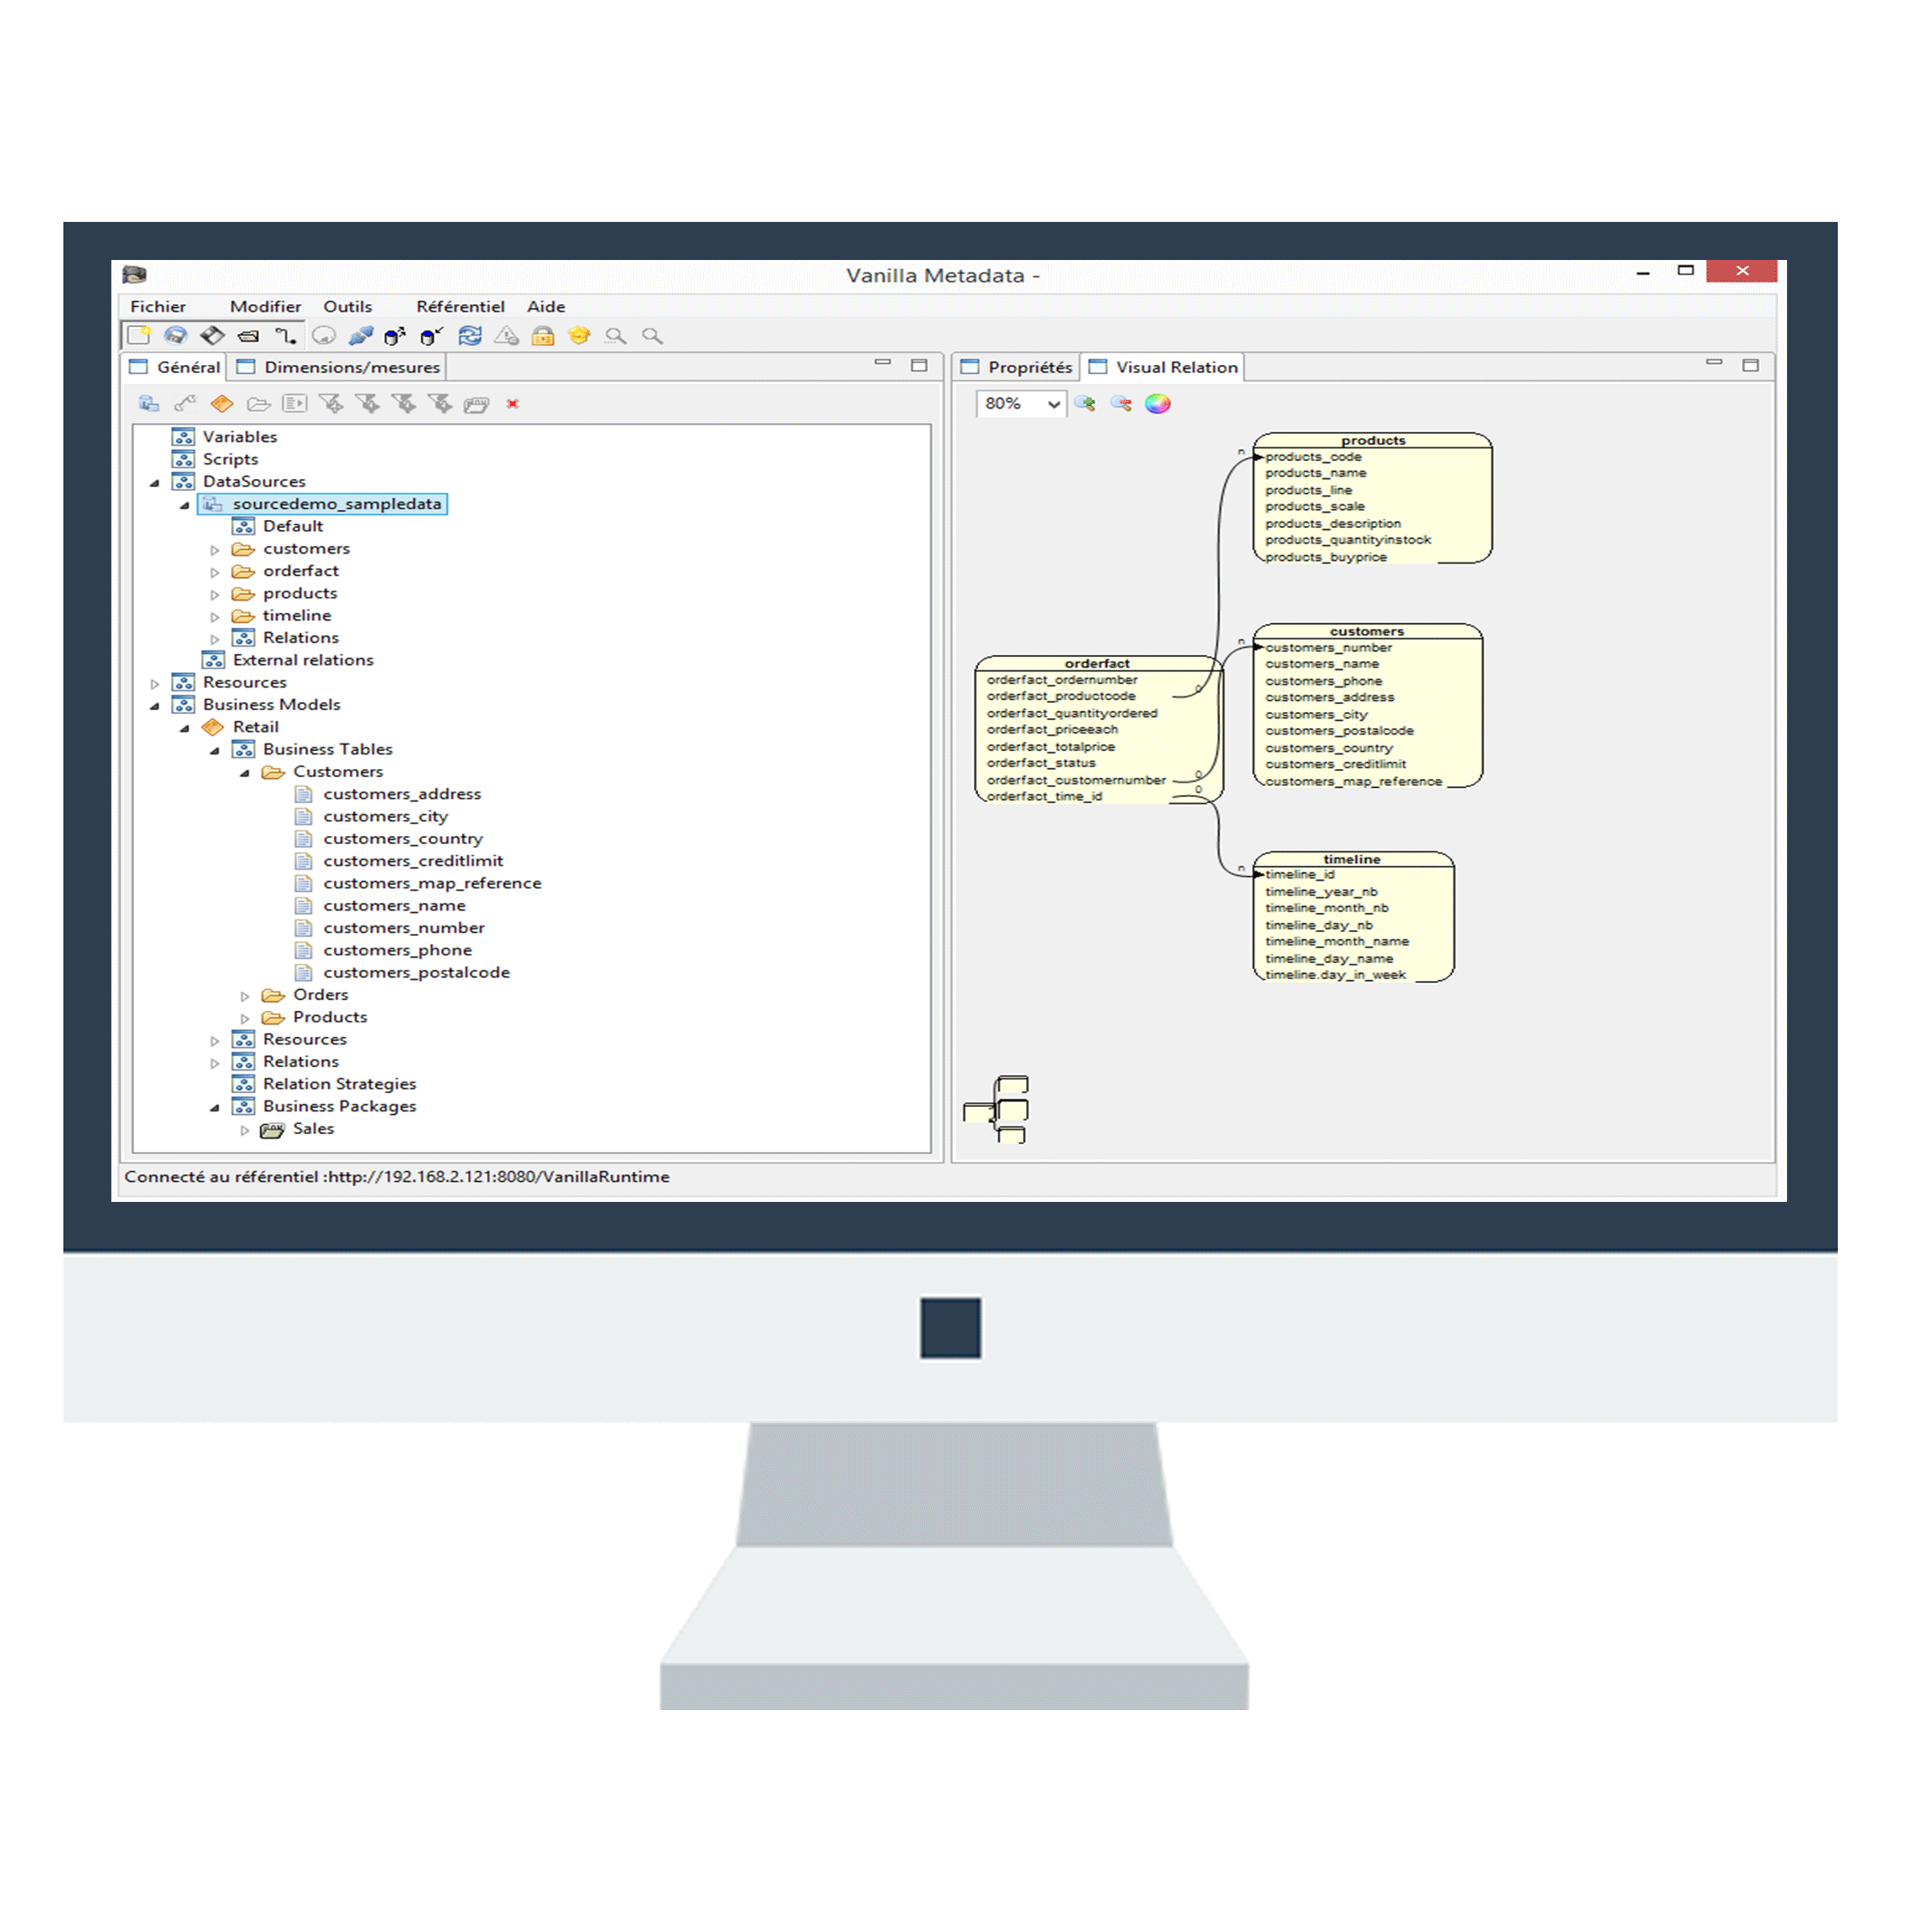Maximize the left Général panel

pos(919,366)
